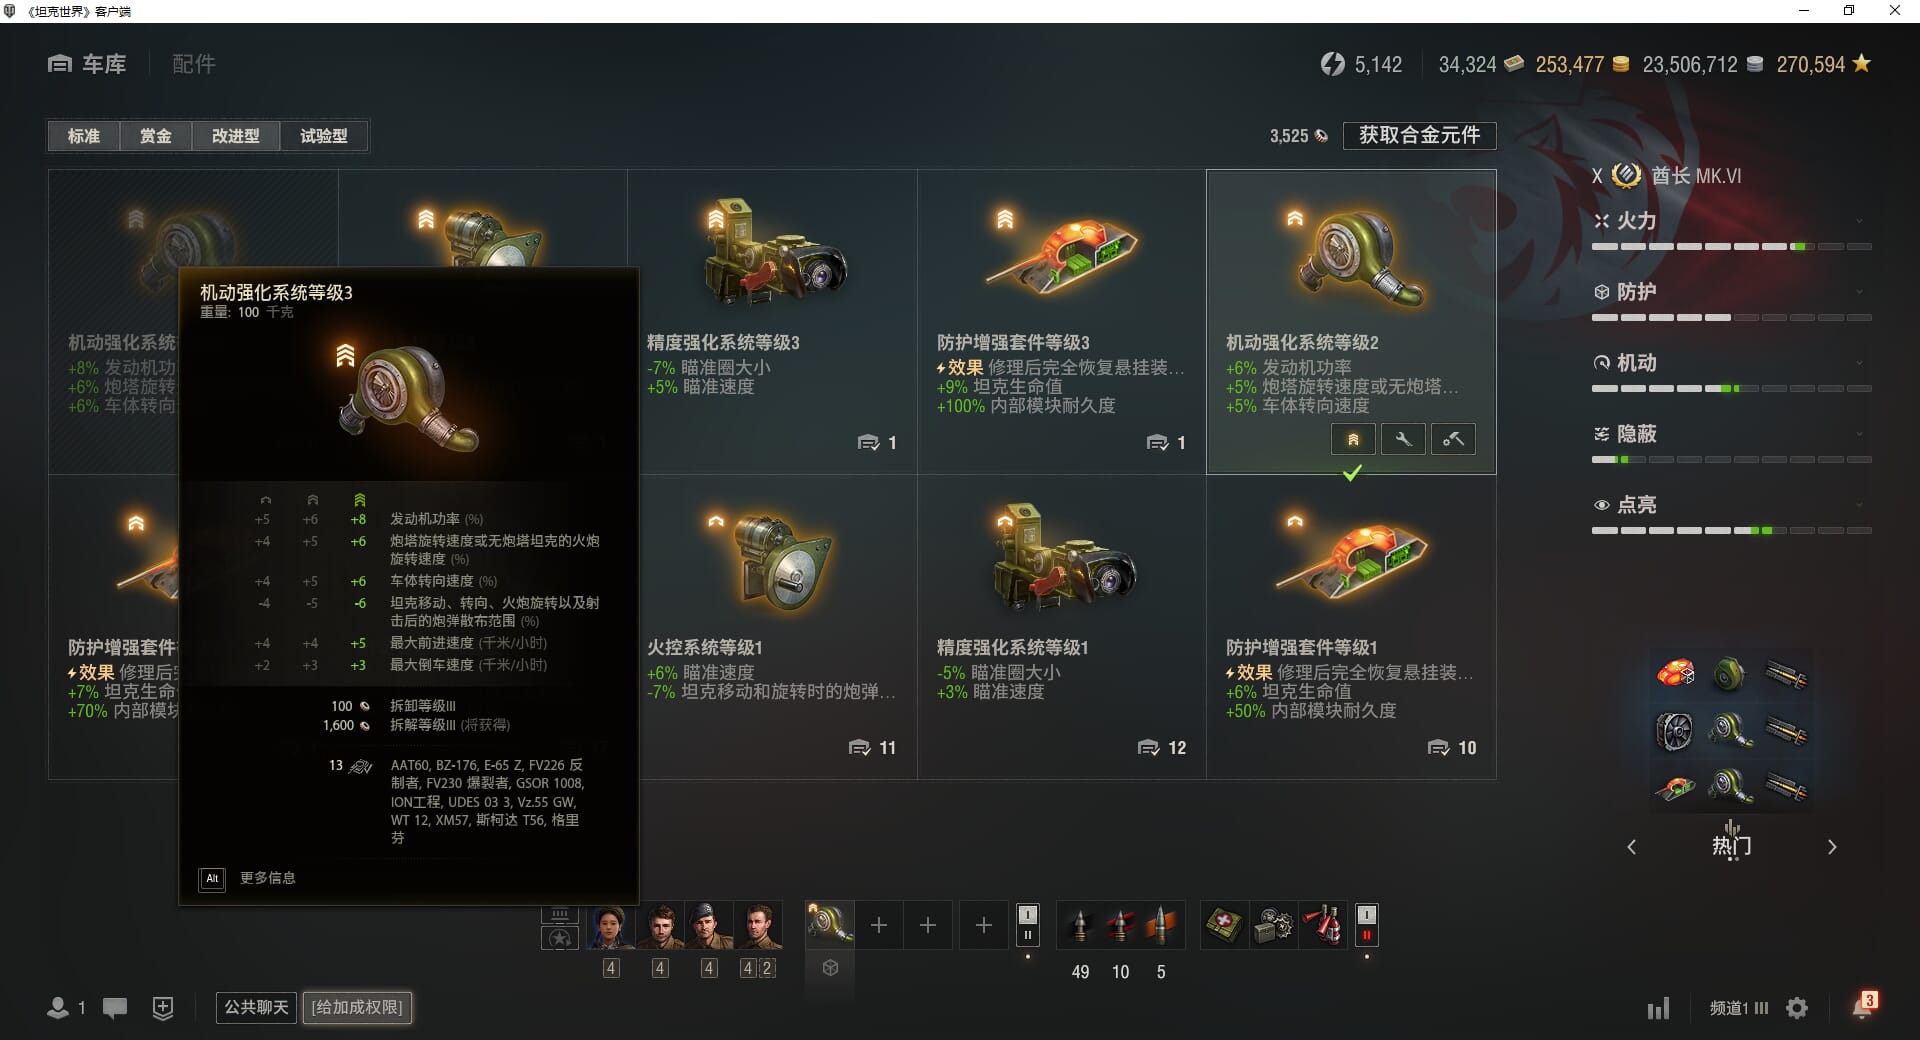
Task: Select the repair kit consumable slot
Action: click(x=1273, y=925)
